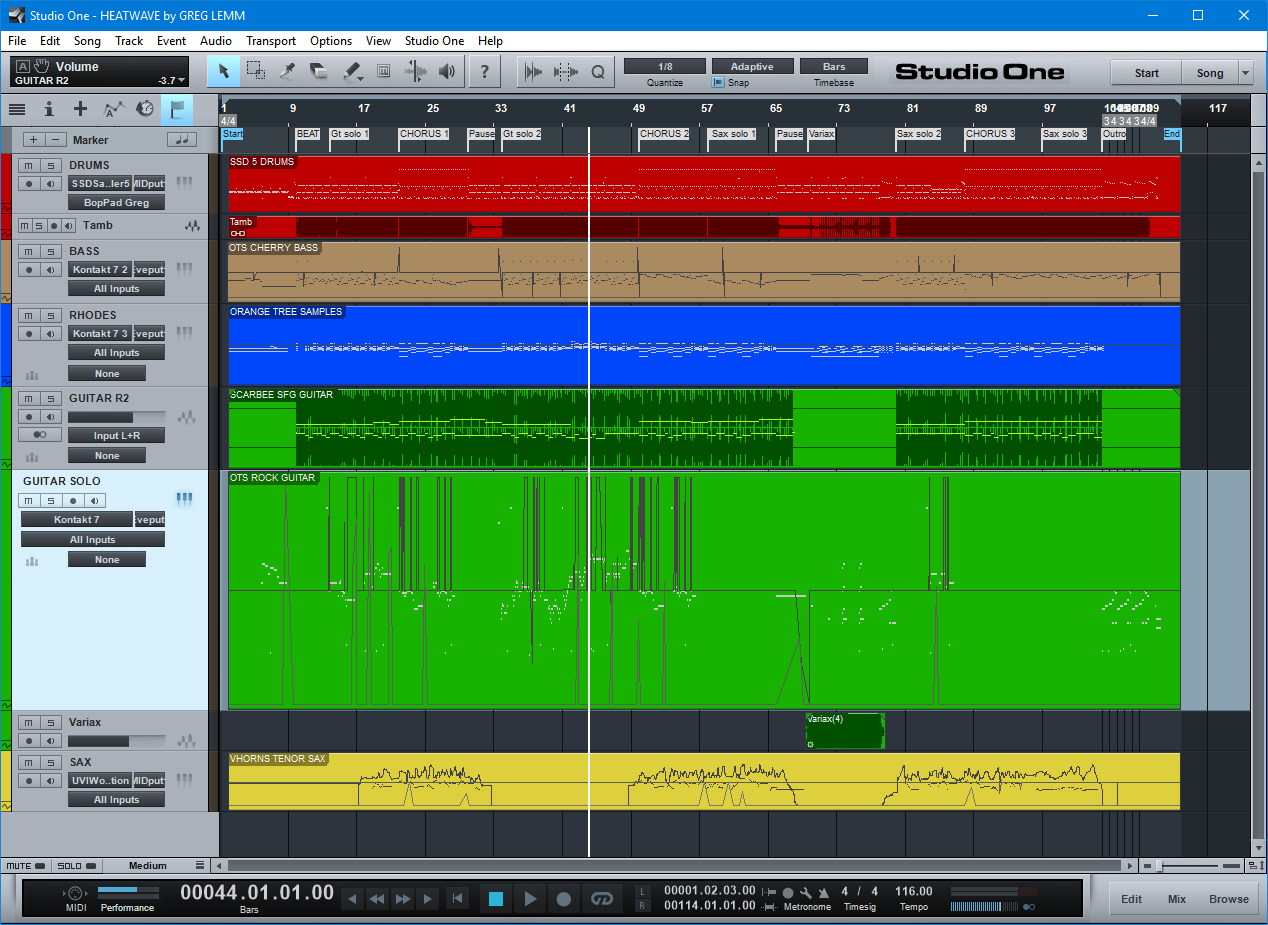The width and height of the screenshot is (1268, 925).
Task: Solo the SAX track
Action: (x=50, y=762)
